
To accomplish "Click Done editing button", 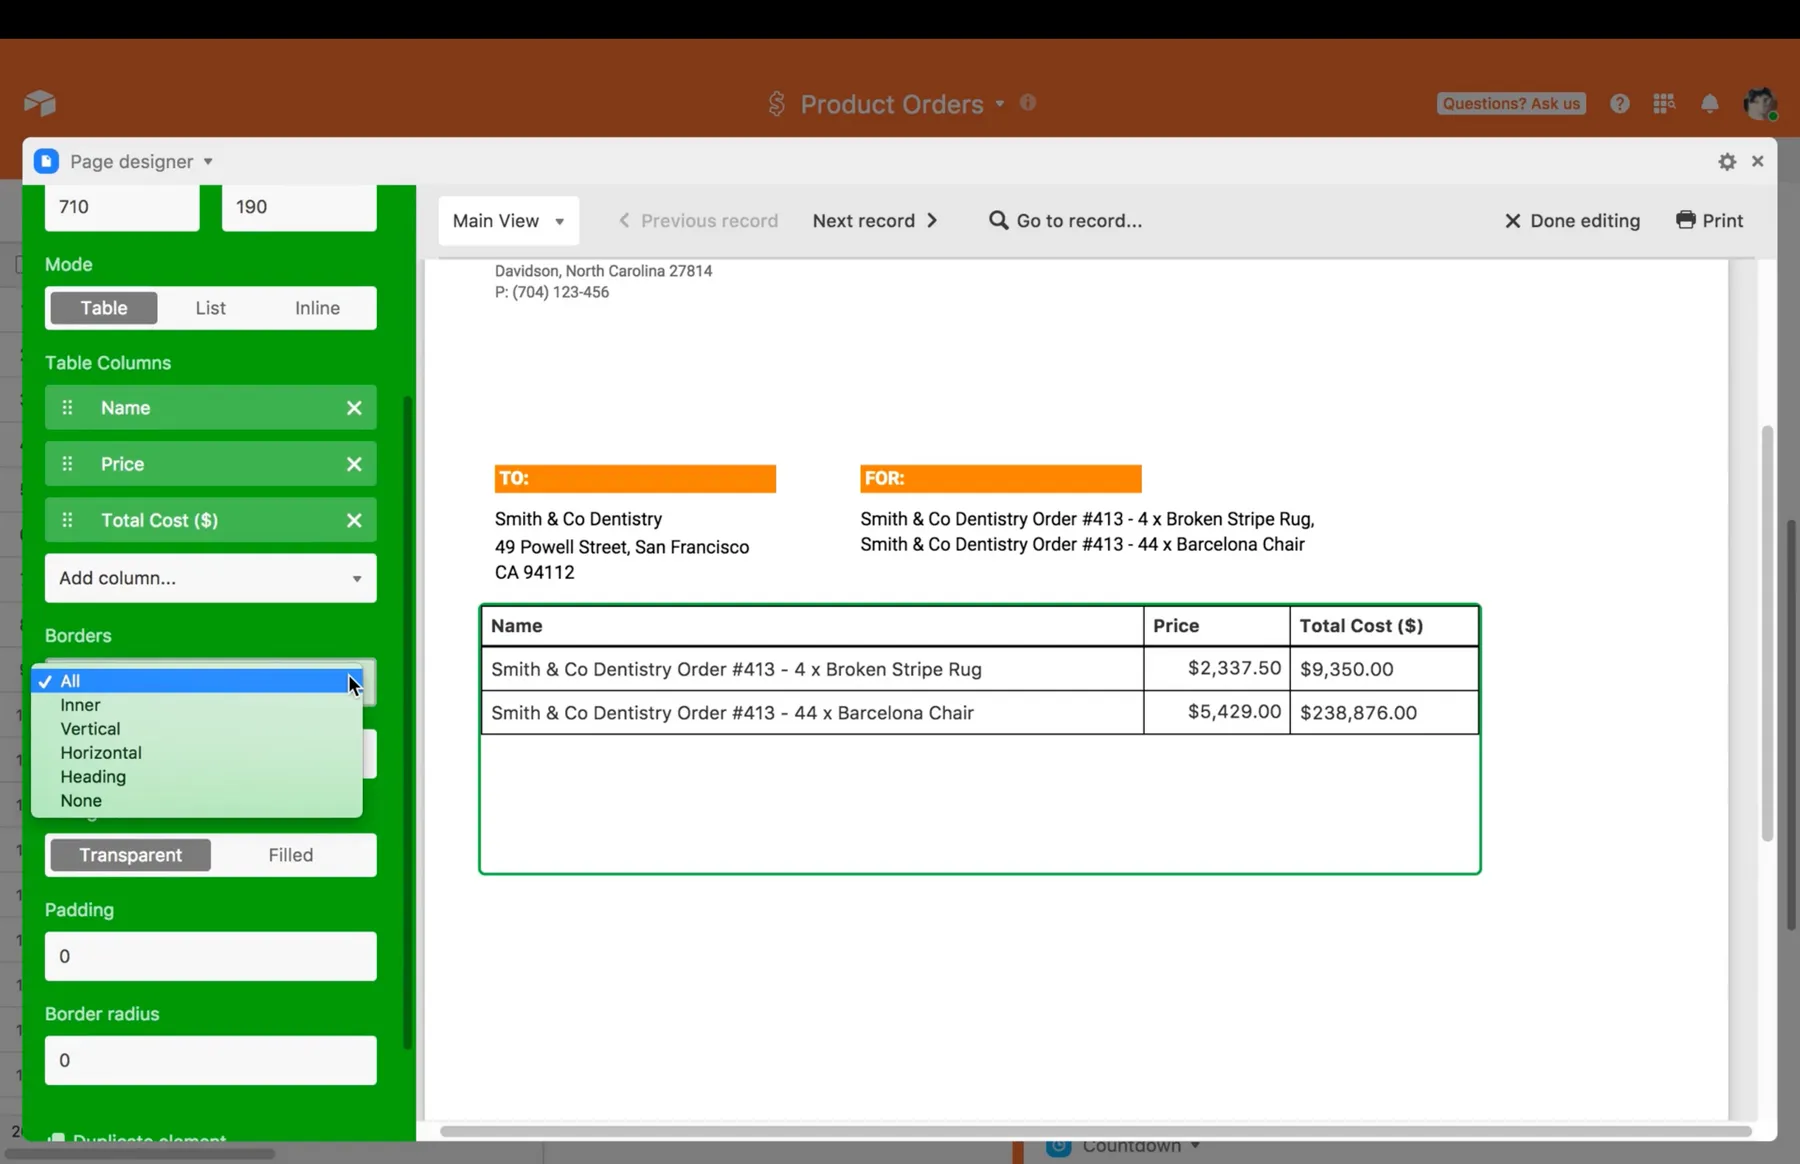I will (1572, 221).
